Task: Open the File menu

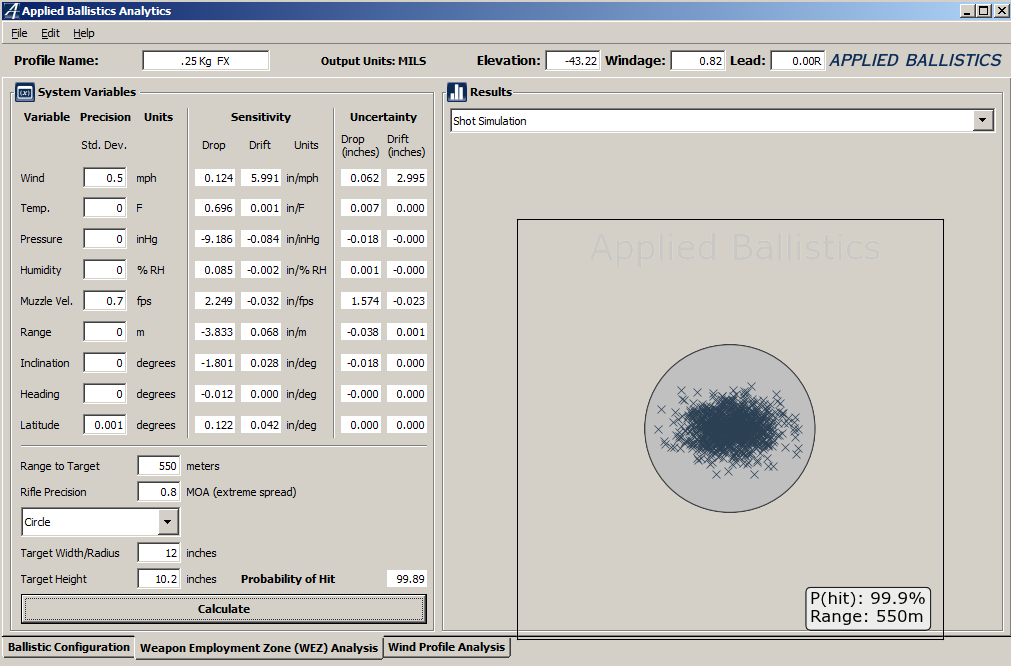Action: coord(19,33)
